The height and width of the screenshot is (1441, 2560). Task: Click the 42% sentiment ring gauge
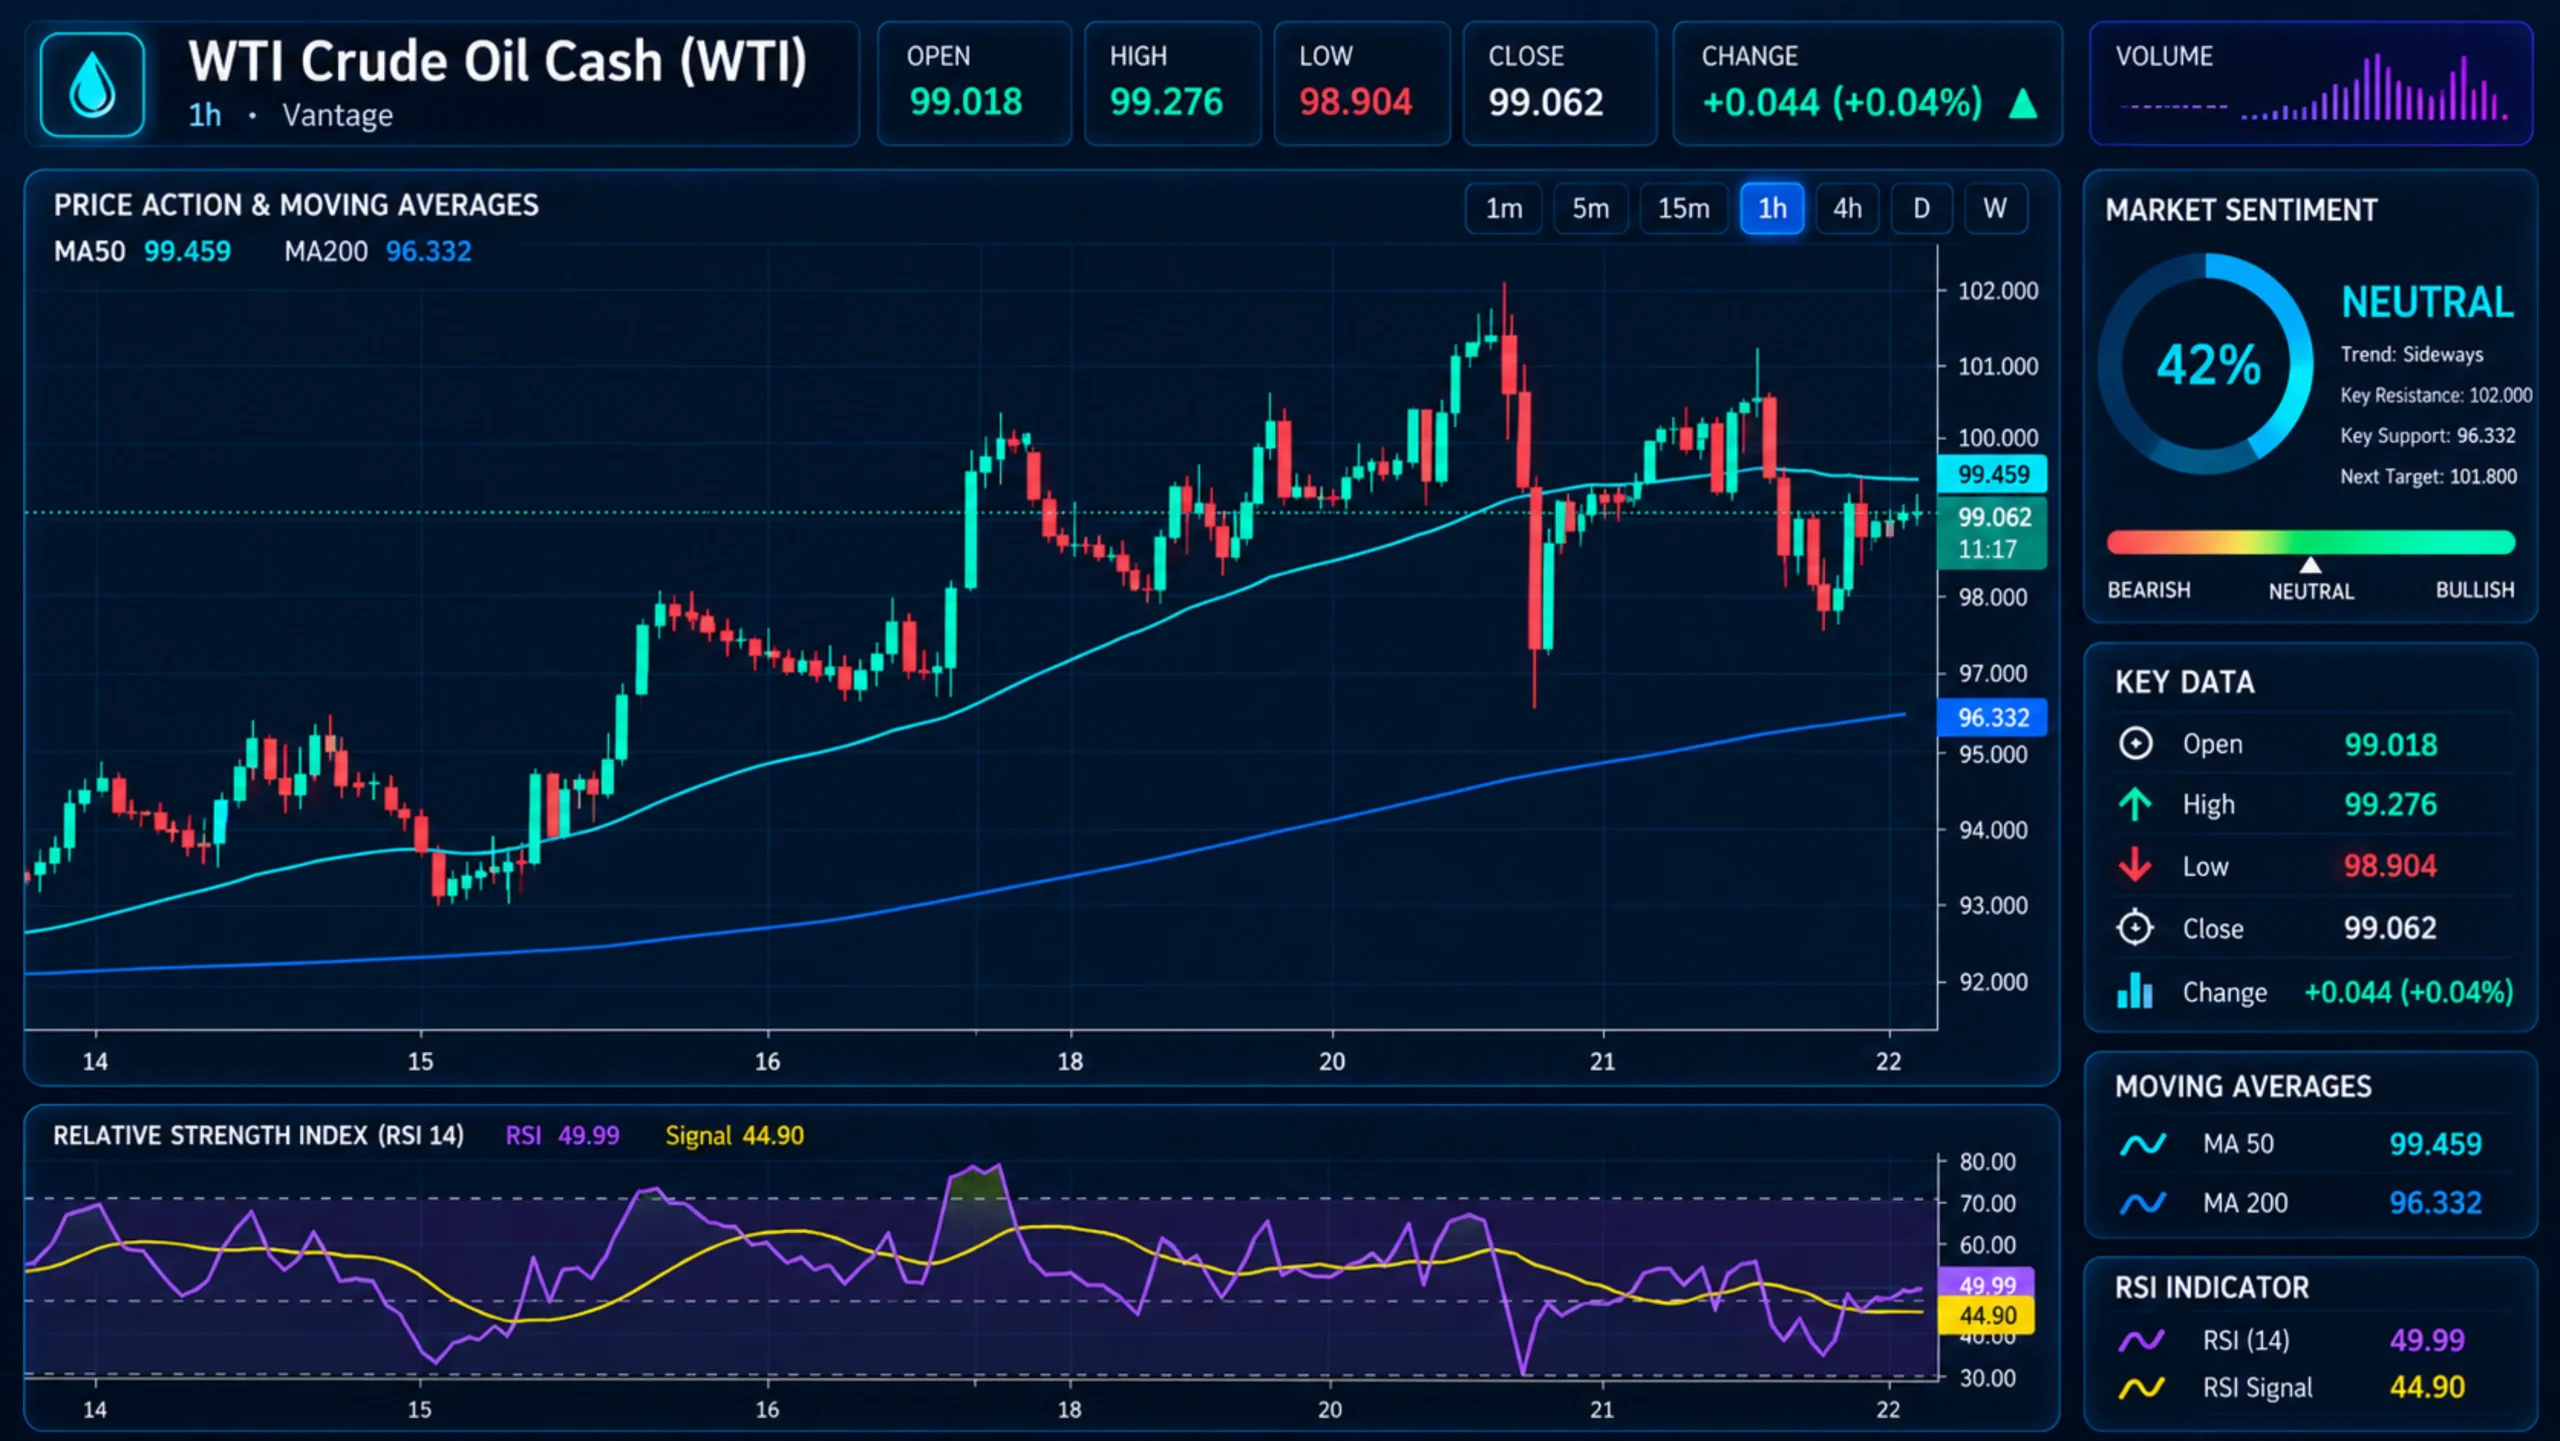pyautogui.click(x=2206, y=363)
